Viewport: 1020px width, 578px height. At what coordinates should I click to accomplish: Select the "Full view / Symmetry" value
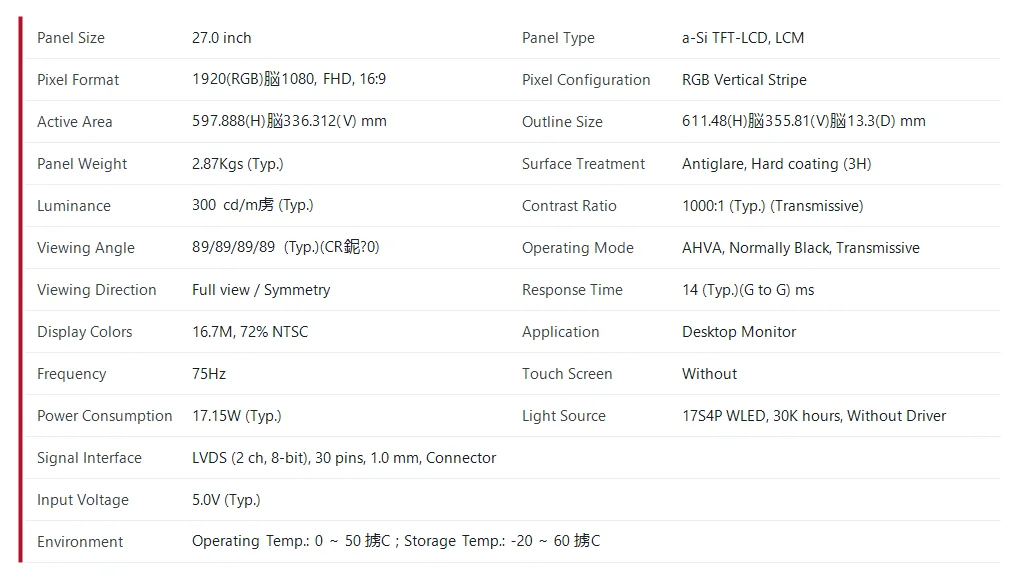(261, 290)
